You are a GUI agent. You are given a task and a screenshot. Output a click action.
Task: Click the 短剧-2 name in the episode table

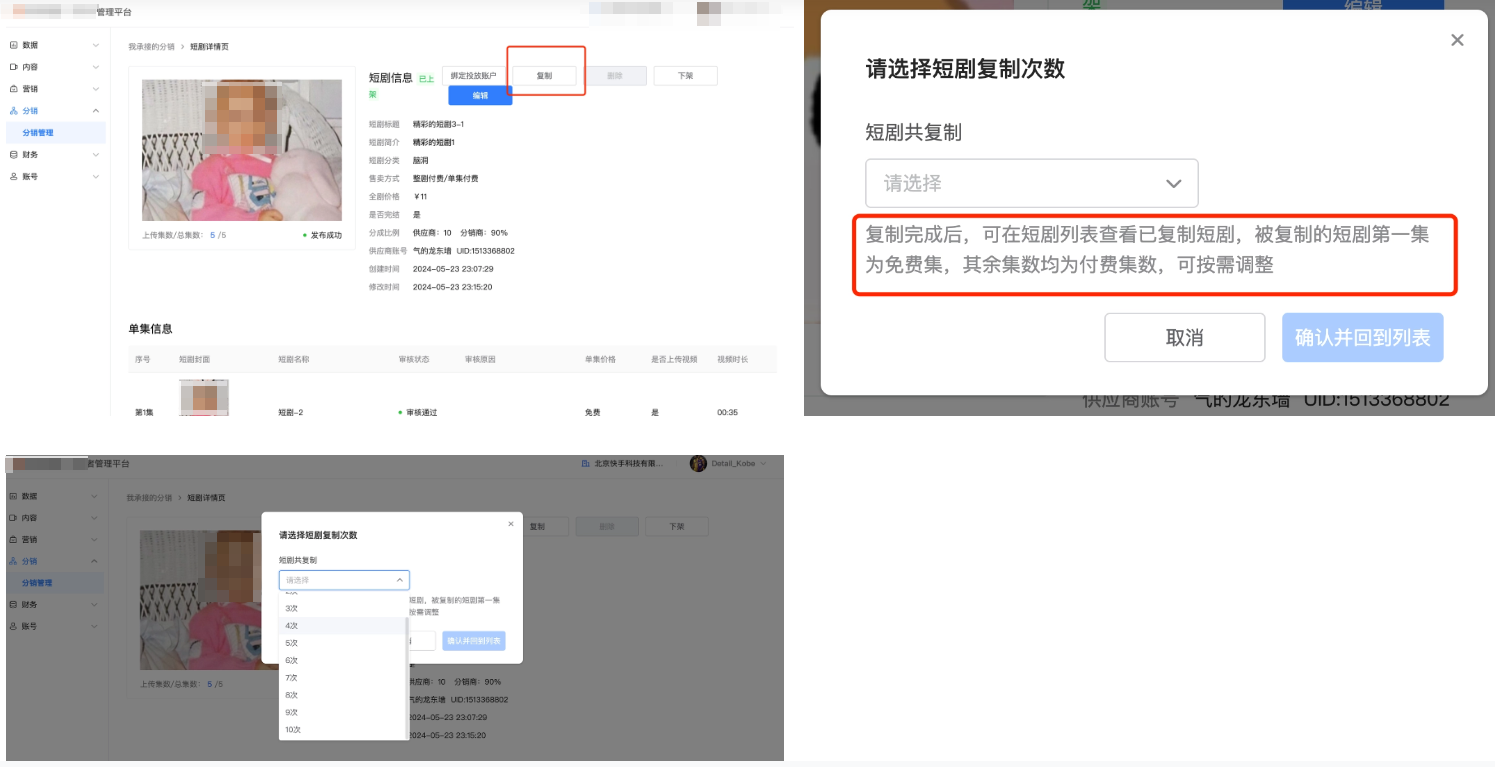coord(291,412)
